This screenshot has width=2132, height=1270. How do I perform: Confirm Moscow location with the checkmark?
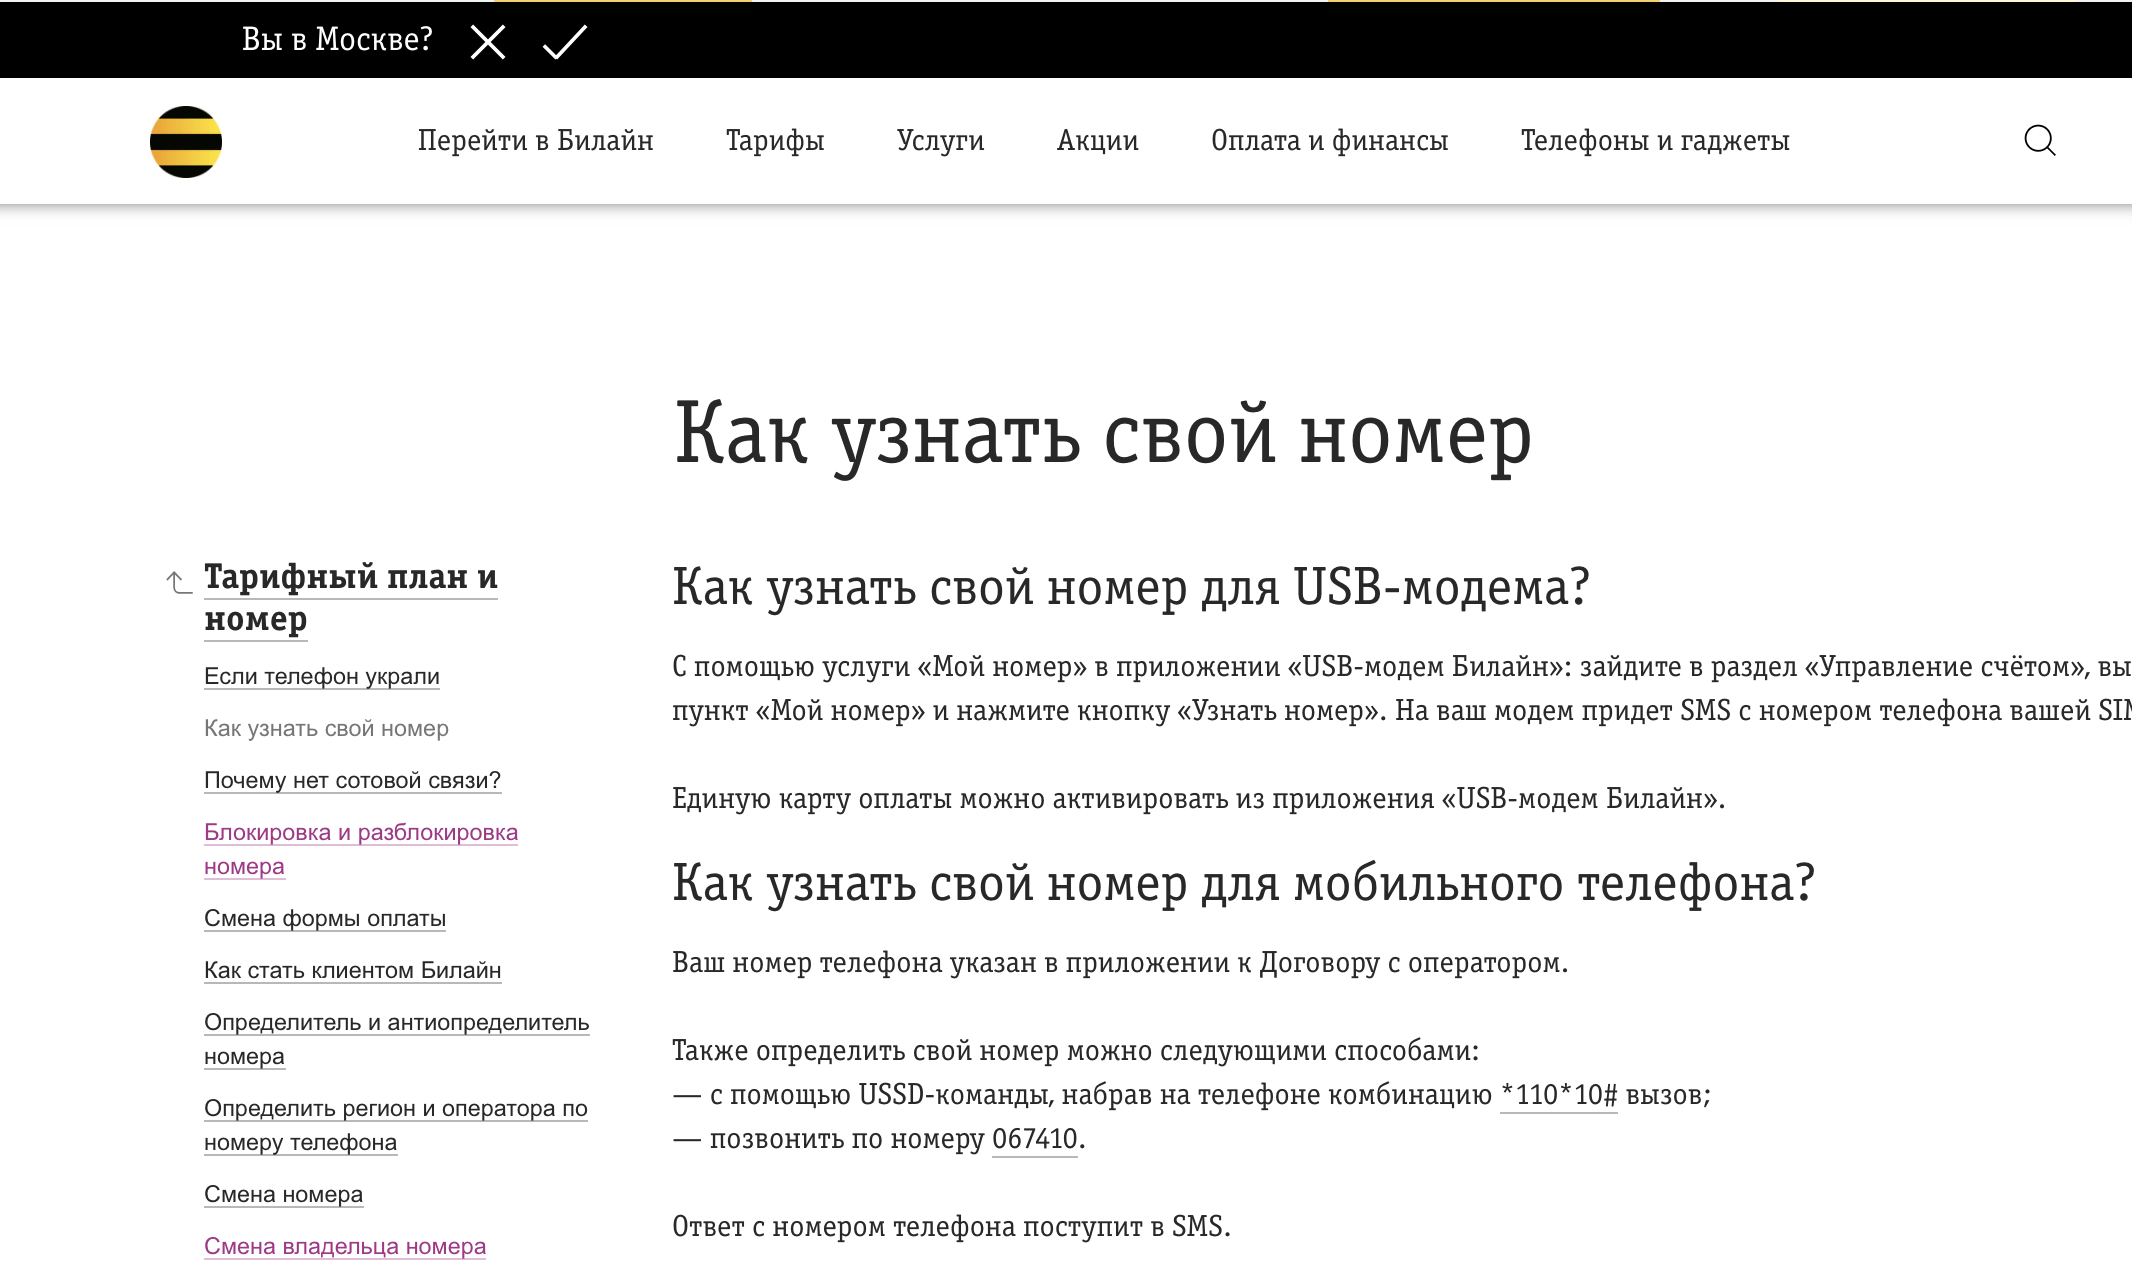tap(563, 41)
